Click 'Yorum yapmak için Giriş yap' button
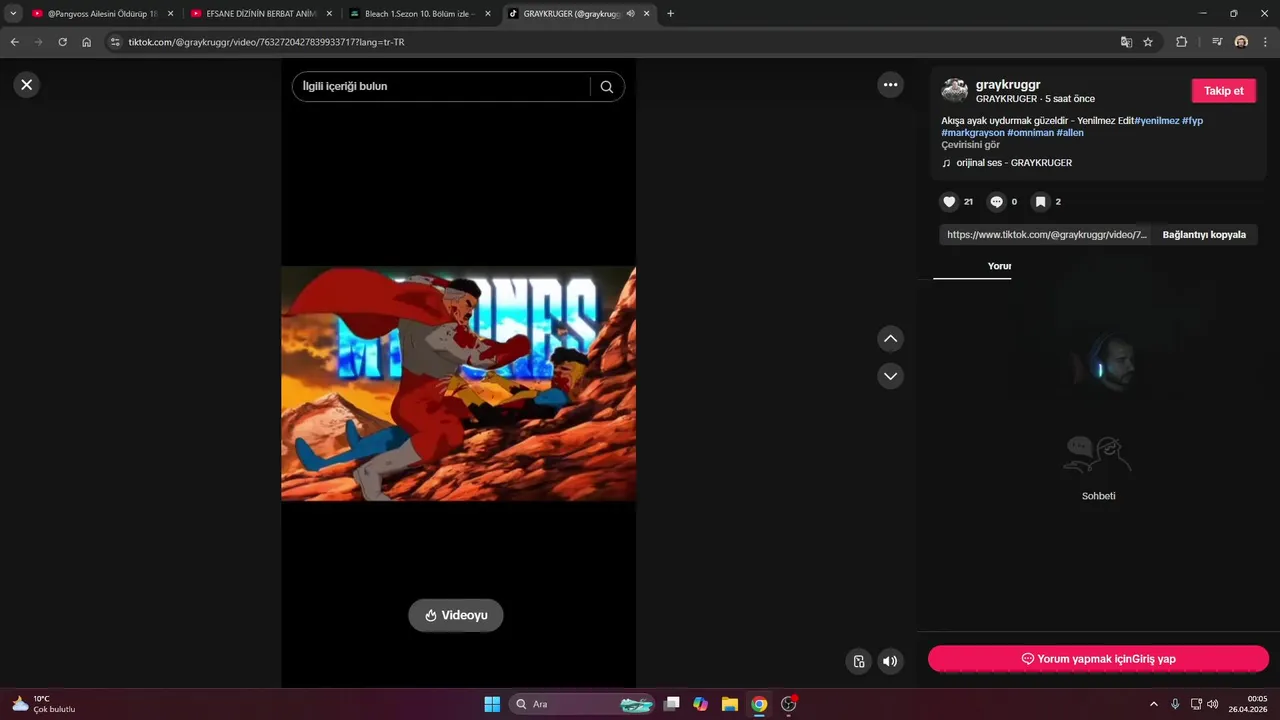Screen dimensions: 1280x720 (1098, 659)
